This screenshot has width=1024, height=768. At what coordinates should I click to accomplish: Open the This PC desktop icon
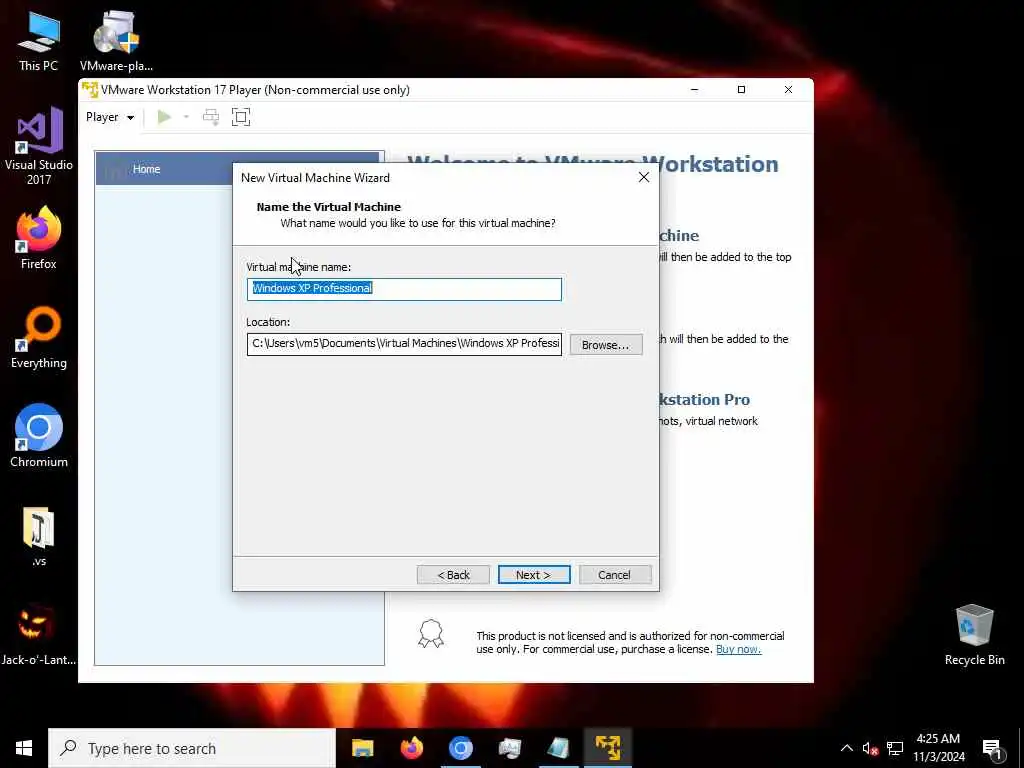point(39,41)
